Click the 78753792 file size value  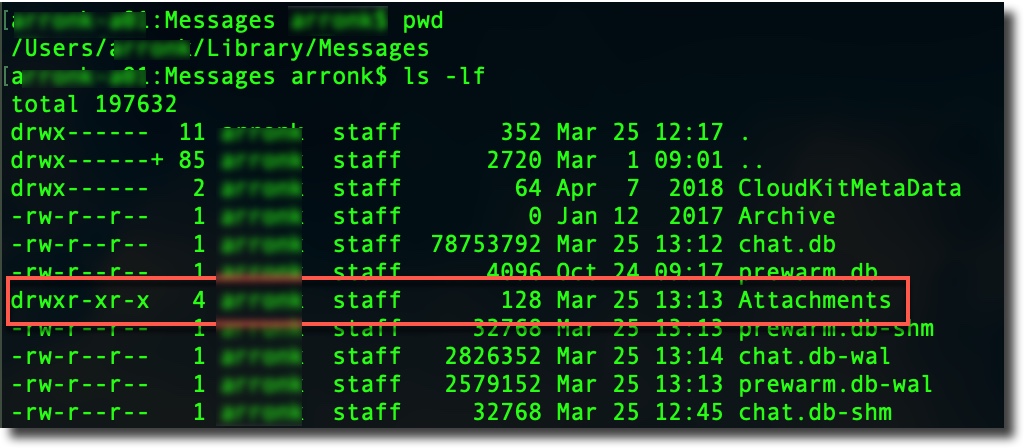pyautogui.click(x=486, y=245)
